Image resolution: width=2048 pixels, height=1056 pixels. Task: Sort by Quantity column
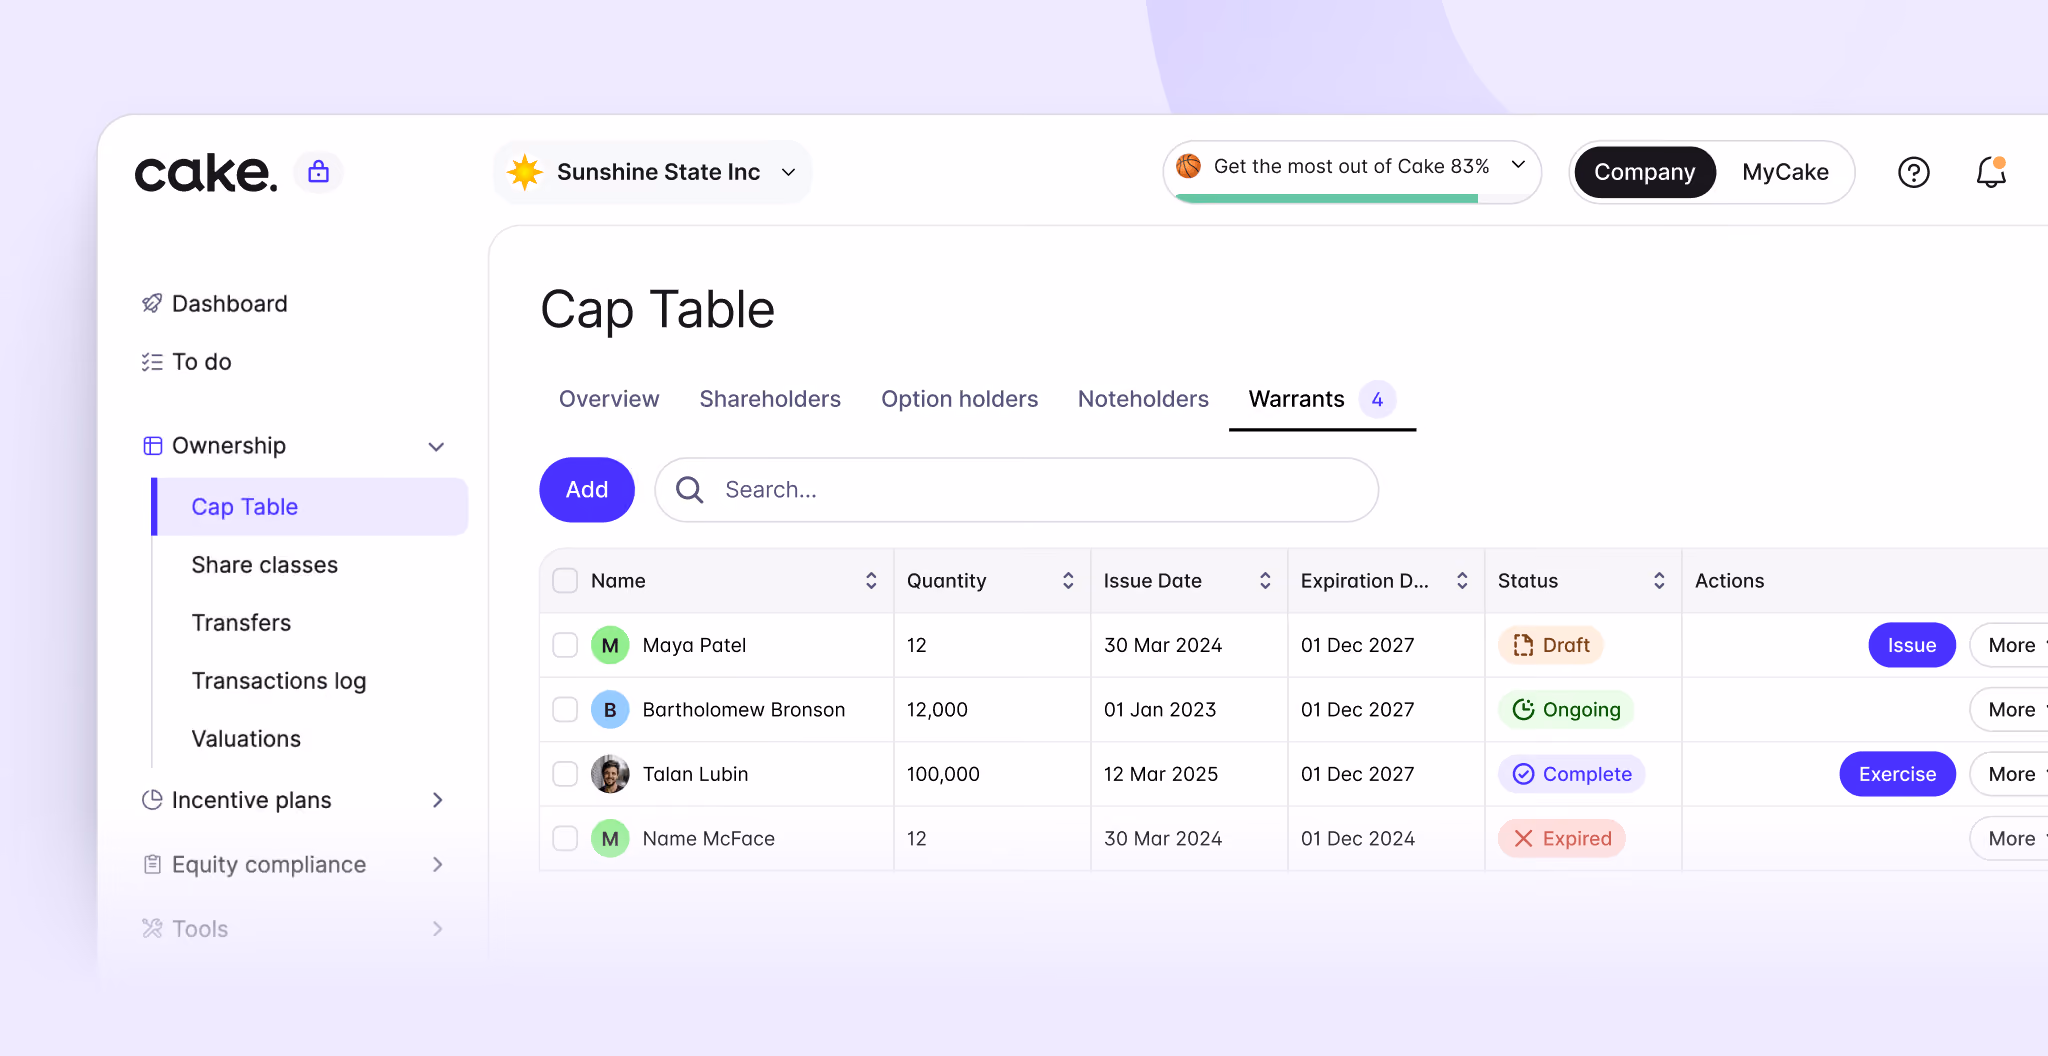pyautogui.click(x=1068, y=581)
